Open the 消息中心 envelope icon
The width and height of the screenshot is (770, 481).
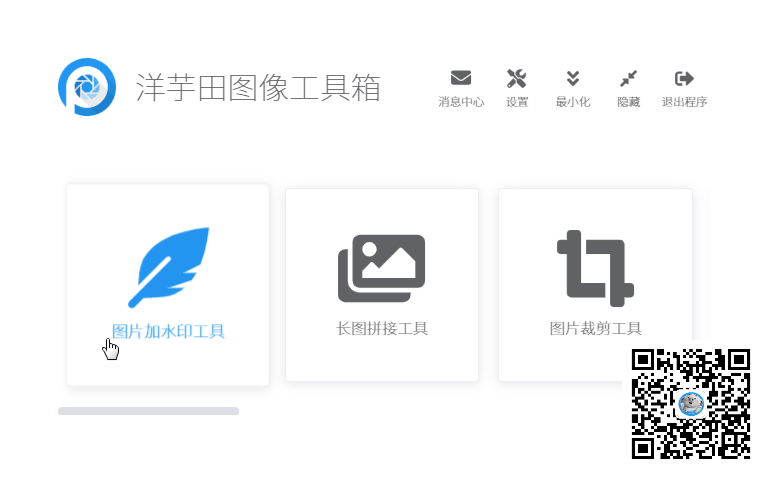click(461, 78)
